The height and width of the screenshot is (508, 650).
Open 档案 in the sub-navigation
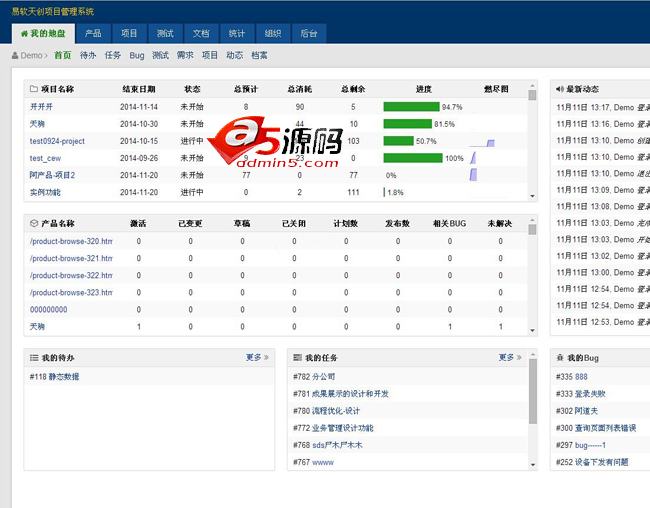(x=259, y=55)
